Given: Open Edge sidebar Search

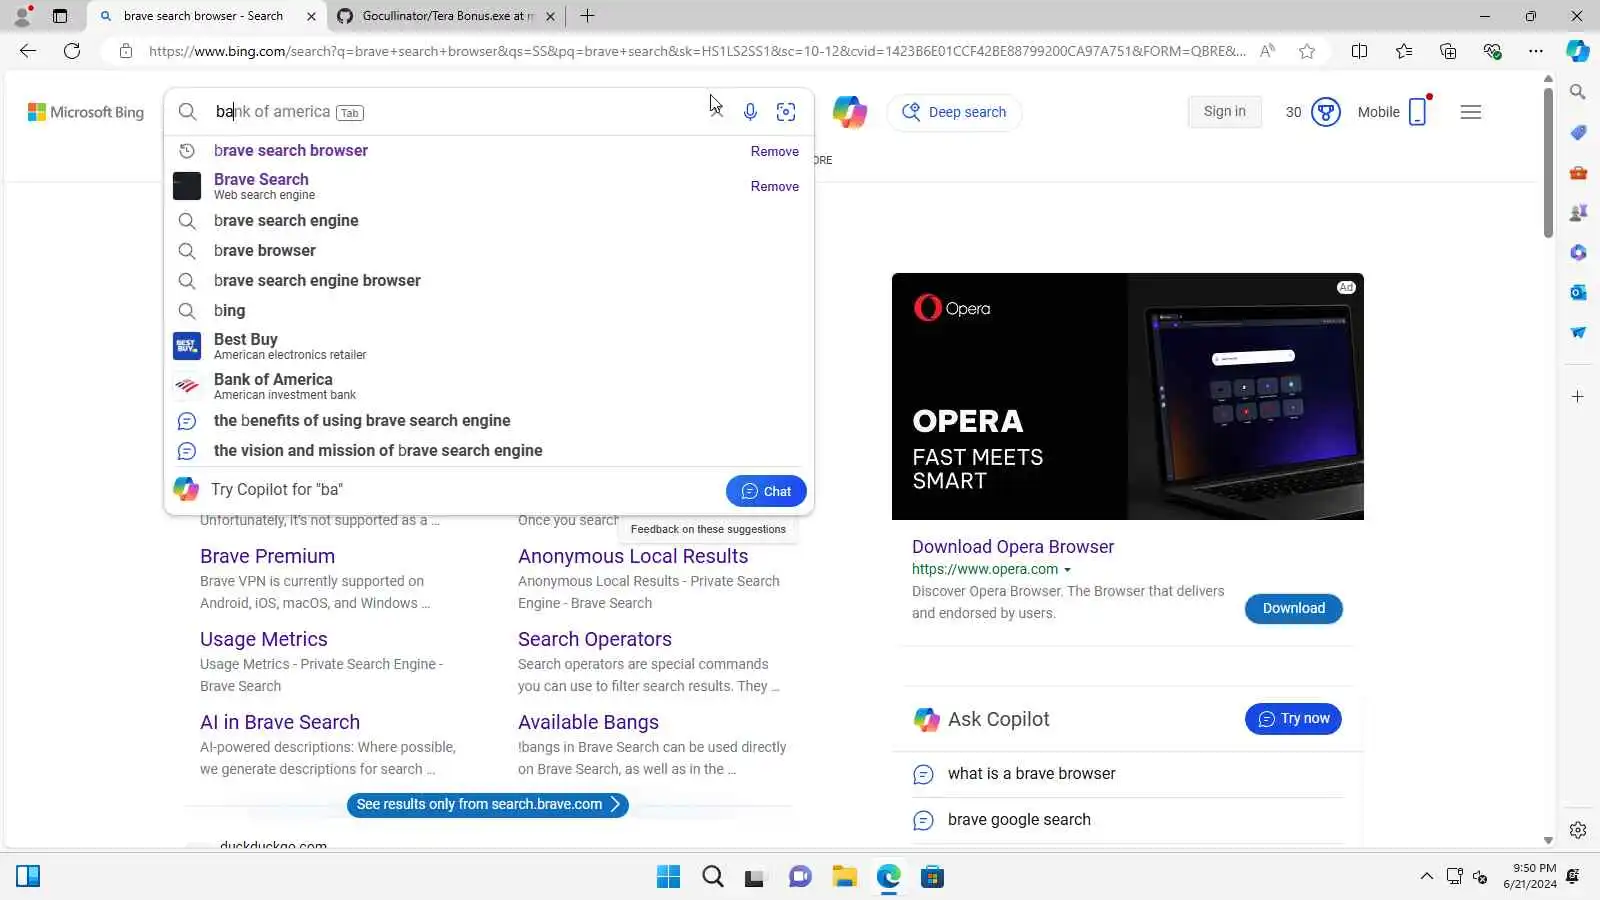Looking at the screenshot, I should coord(1578,92).
